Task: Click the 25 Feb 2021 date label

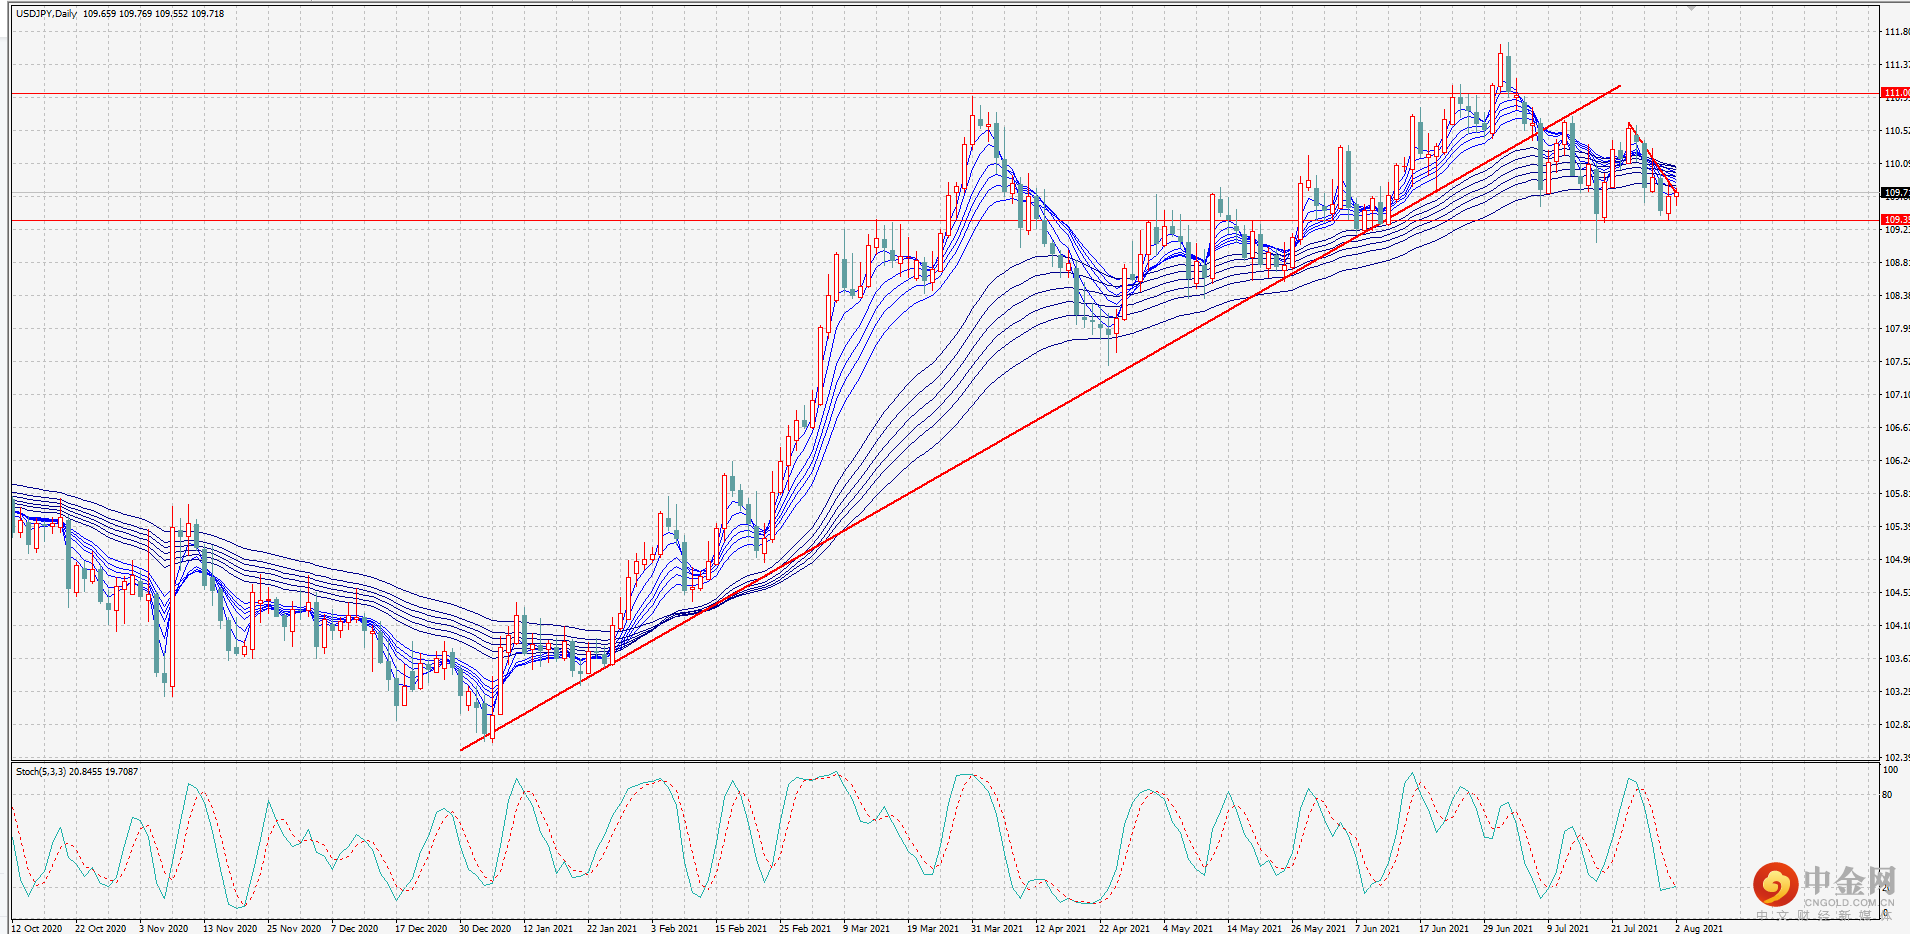Action: coord(805,928)
